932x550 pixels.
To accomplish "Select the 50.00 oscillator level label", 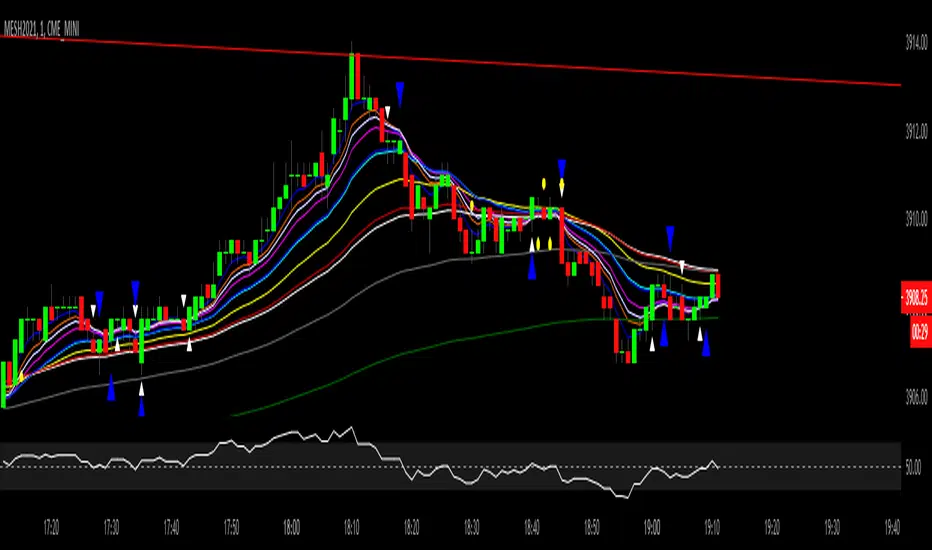I will [914, 467].
